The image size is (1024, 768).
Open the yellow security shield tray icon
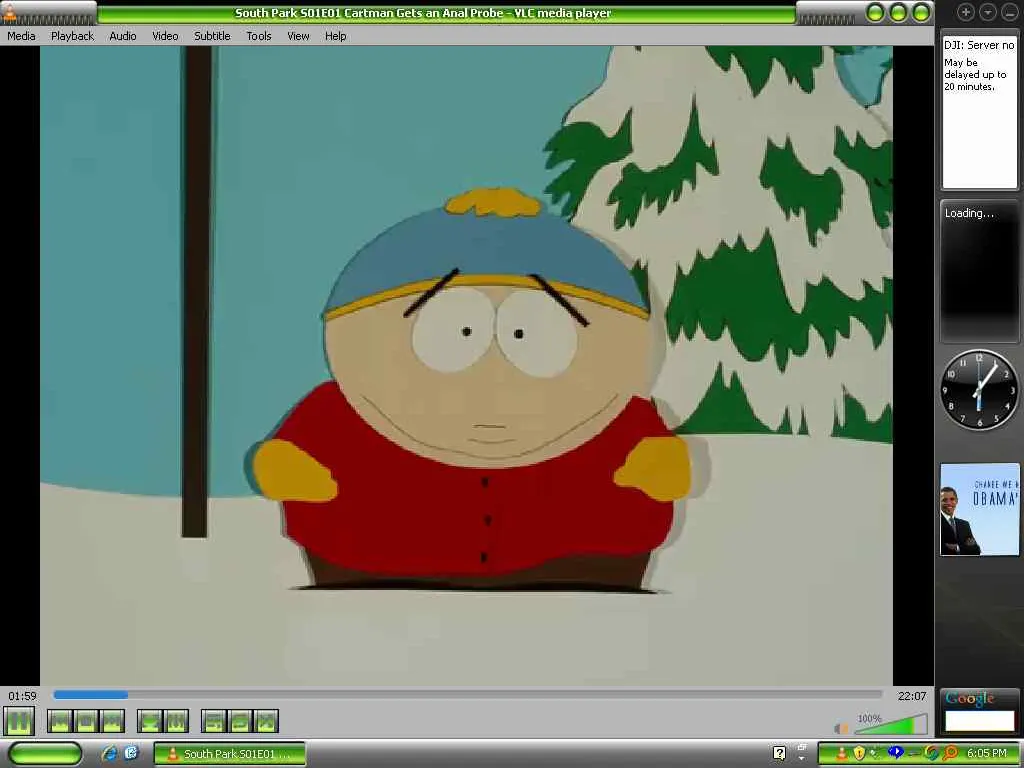(x=859, y=754)
